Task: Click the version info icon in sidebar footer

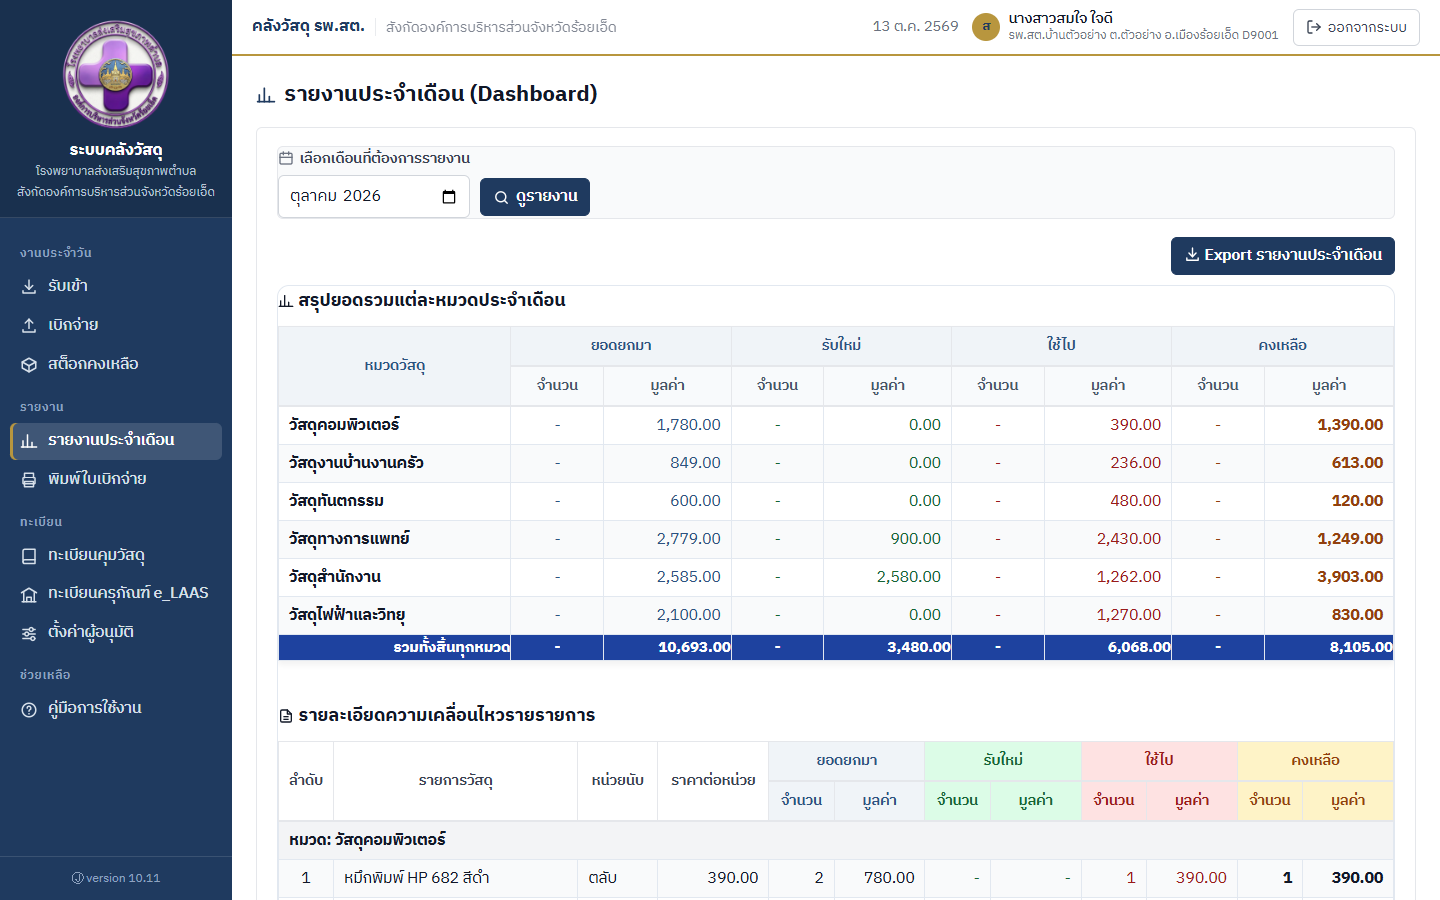Action: pos(78,878)
